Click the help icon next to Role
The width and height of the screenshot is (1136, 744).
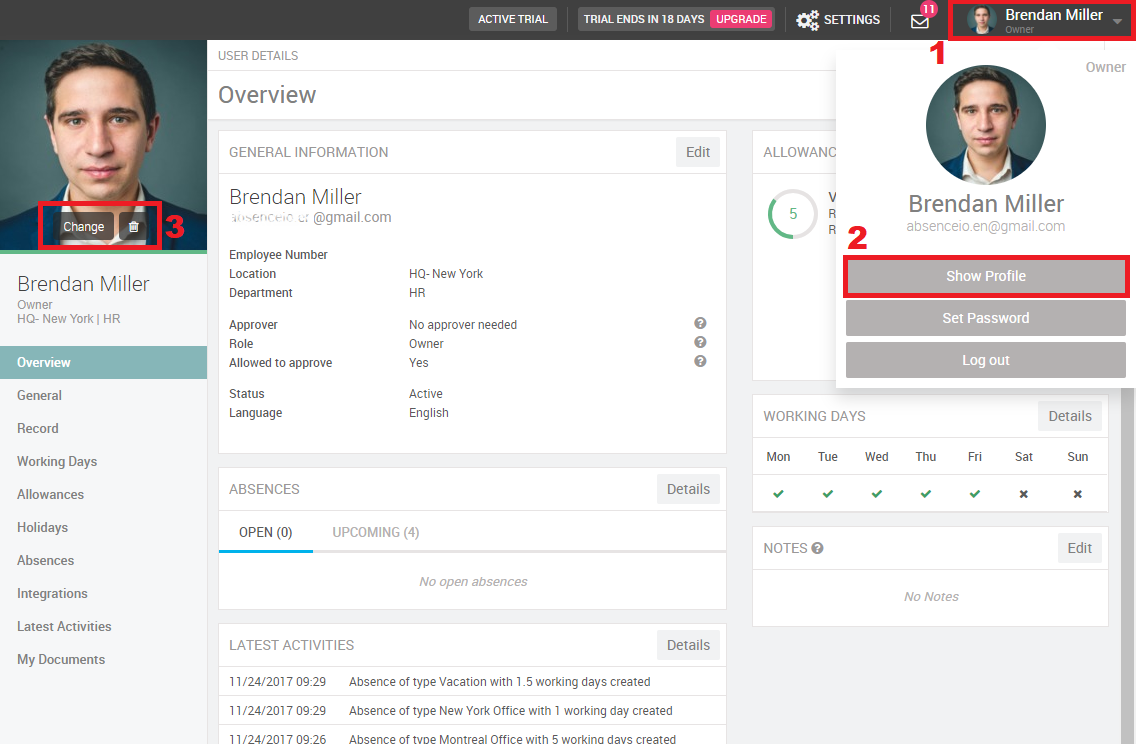pyautogui.click(x=700, y=342)
